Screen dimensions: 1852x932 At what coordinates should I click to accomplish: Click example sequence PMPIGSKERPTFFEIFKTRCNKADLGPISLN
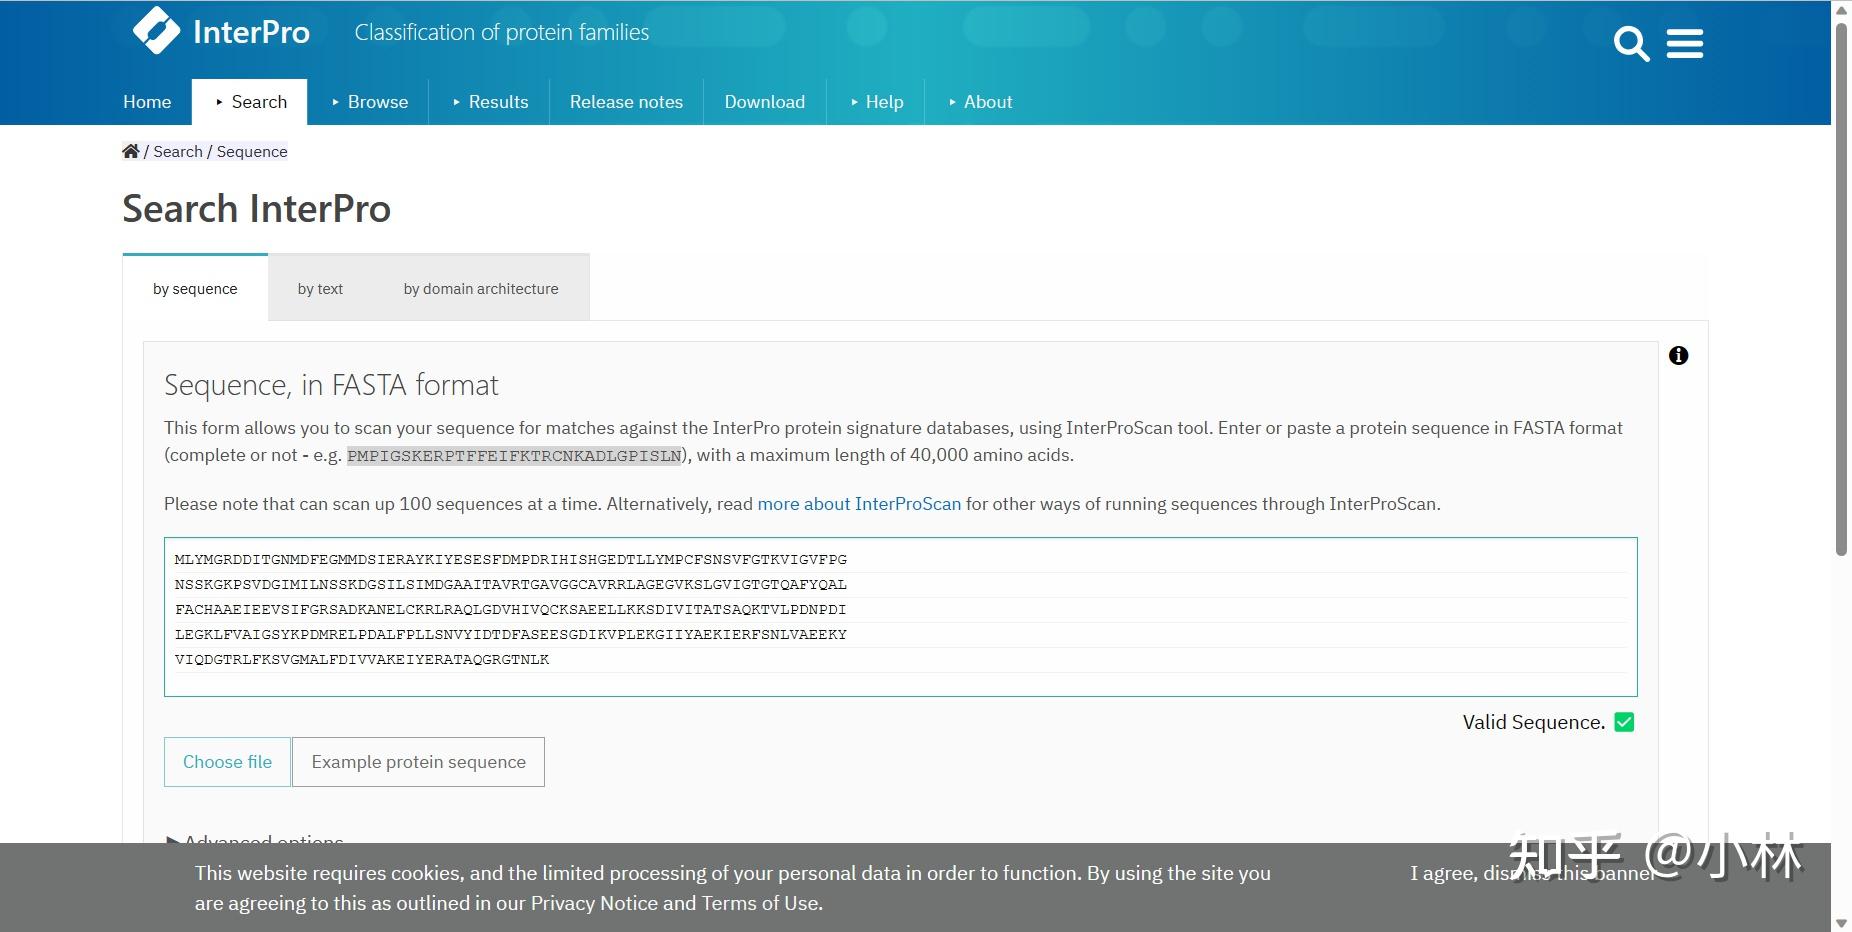tap(514, 455)
